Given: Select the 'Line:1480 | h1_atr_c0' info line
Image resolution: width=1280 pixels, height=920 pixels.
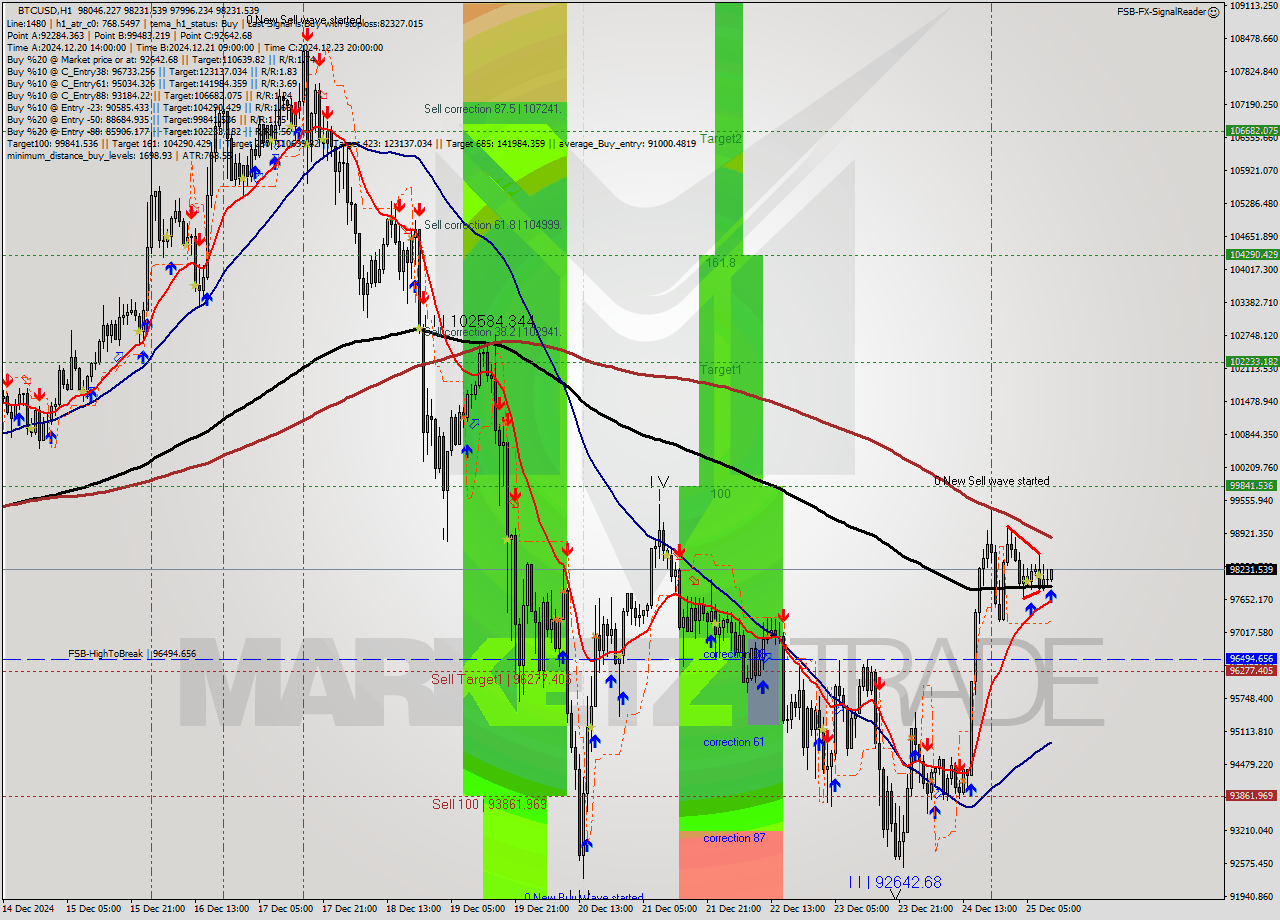Looking at the screenshot, I should coord(214,23).
